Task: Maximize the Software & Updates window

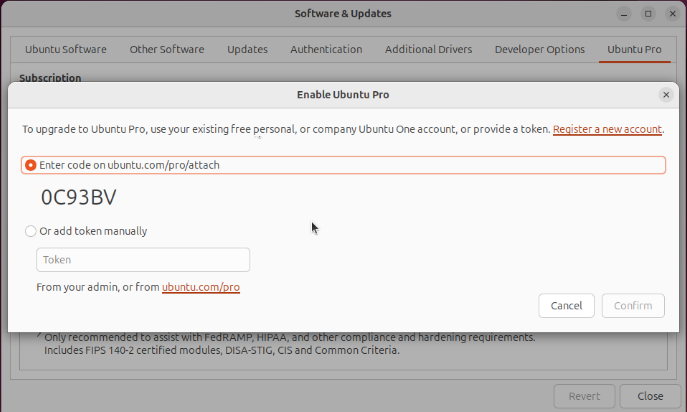Action: click(648, 14)
